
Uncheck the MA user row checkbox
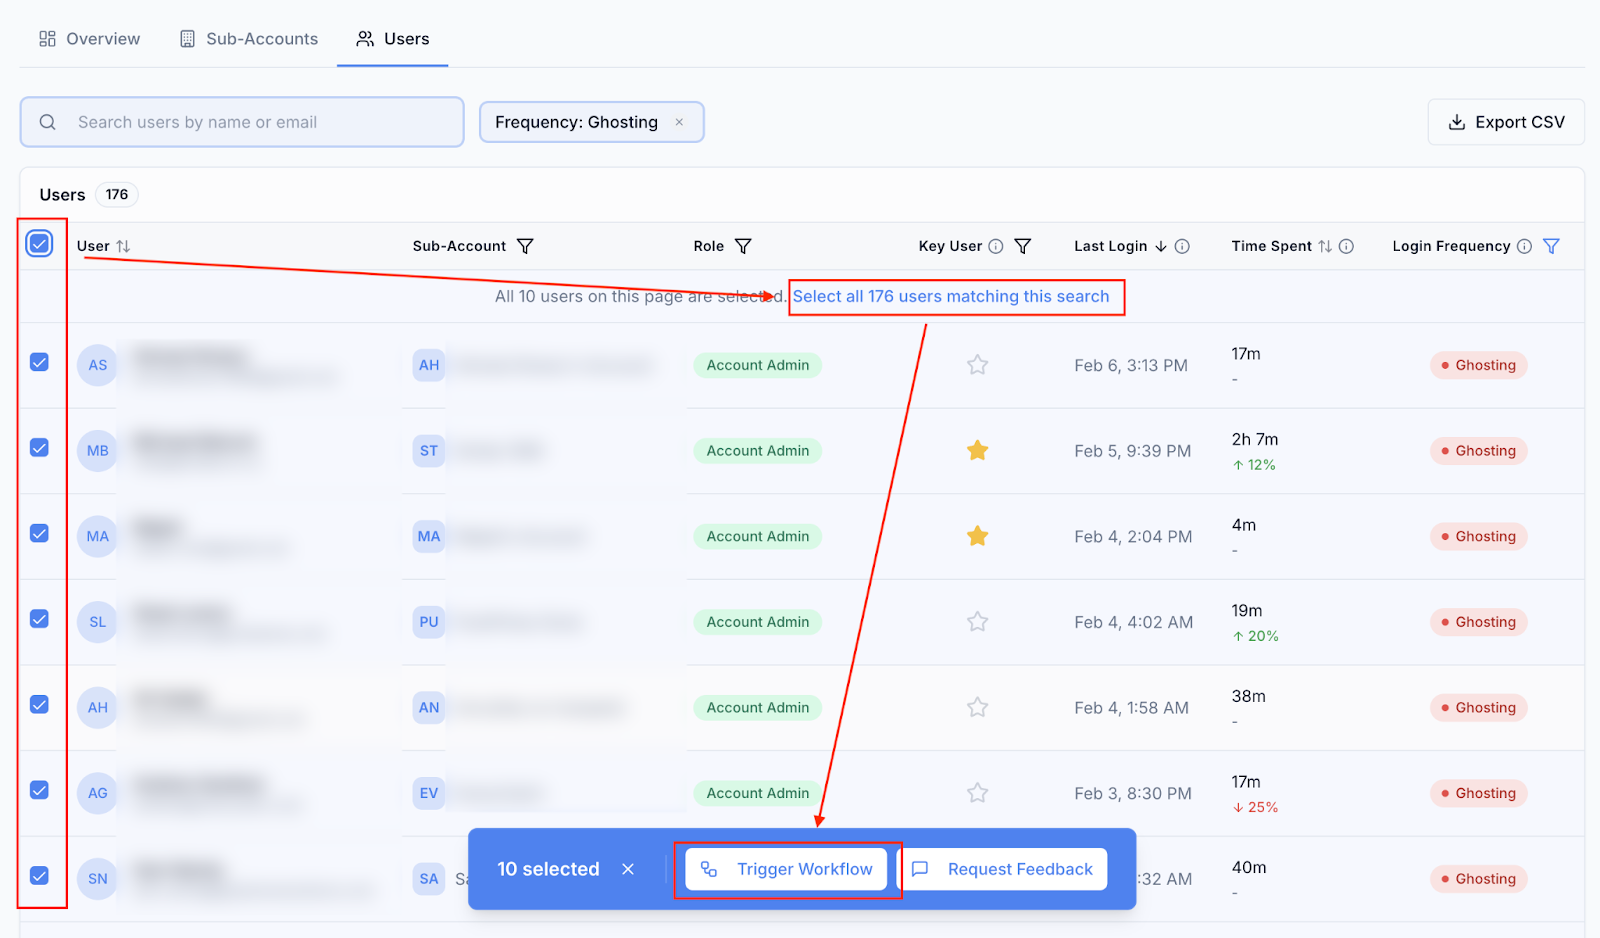(x=39, y=533)
